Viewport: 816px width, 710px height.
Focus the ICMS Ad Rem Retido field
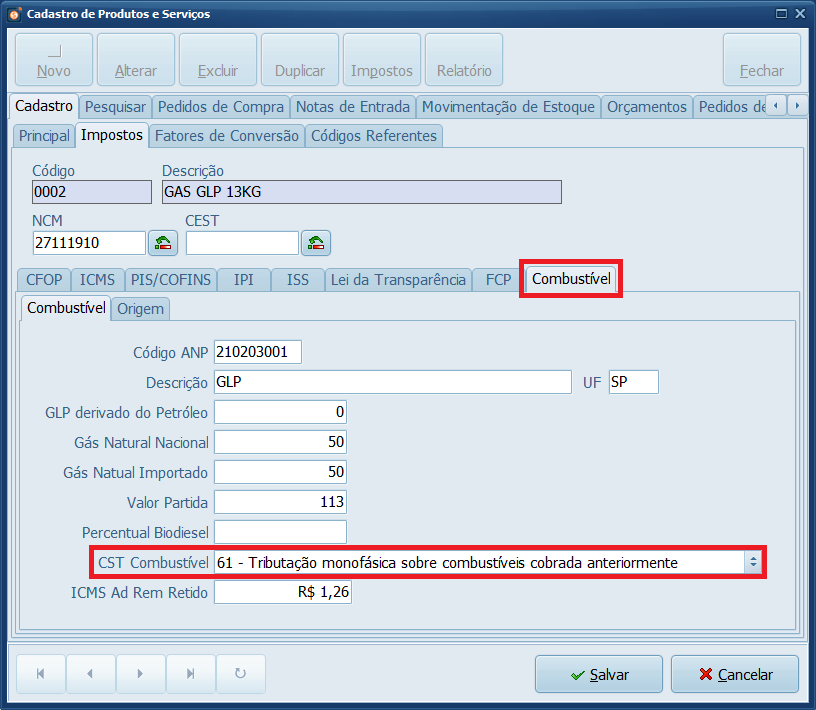tap(282, 593)
